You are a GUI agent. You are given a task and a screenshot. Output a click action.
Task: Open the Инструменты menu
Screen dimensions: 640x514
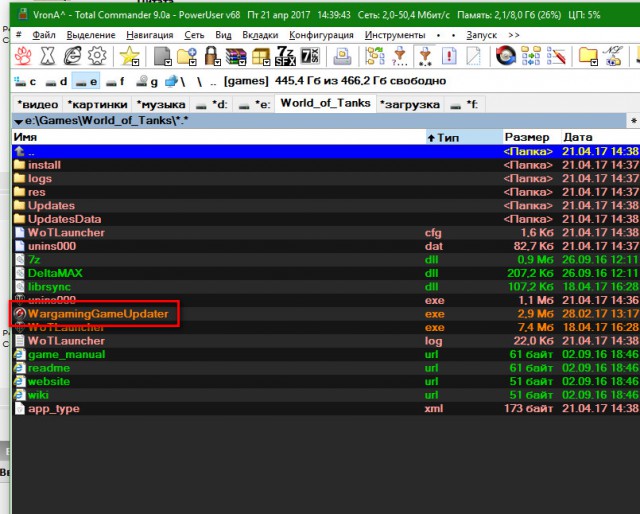click(x=395, y=35)
